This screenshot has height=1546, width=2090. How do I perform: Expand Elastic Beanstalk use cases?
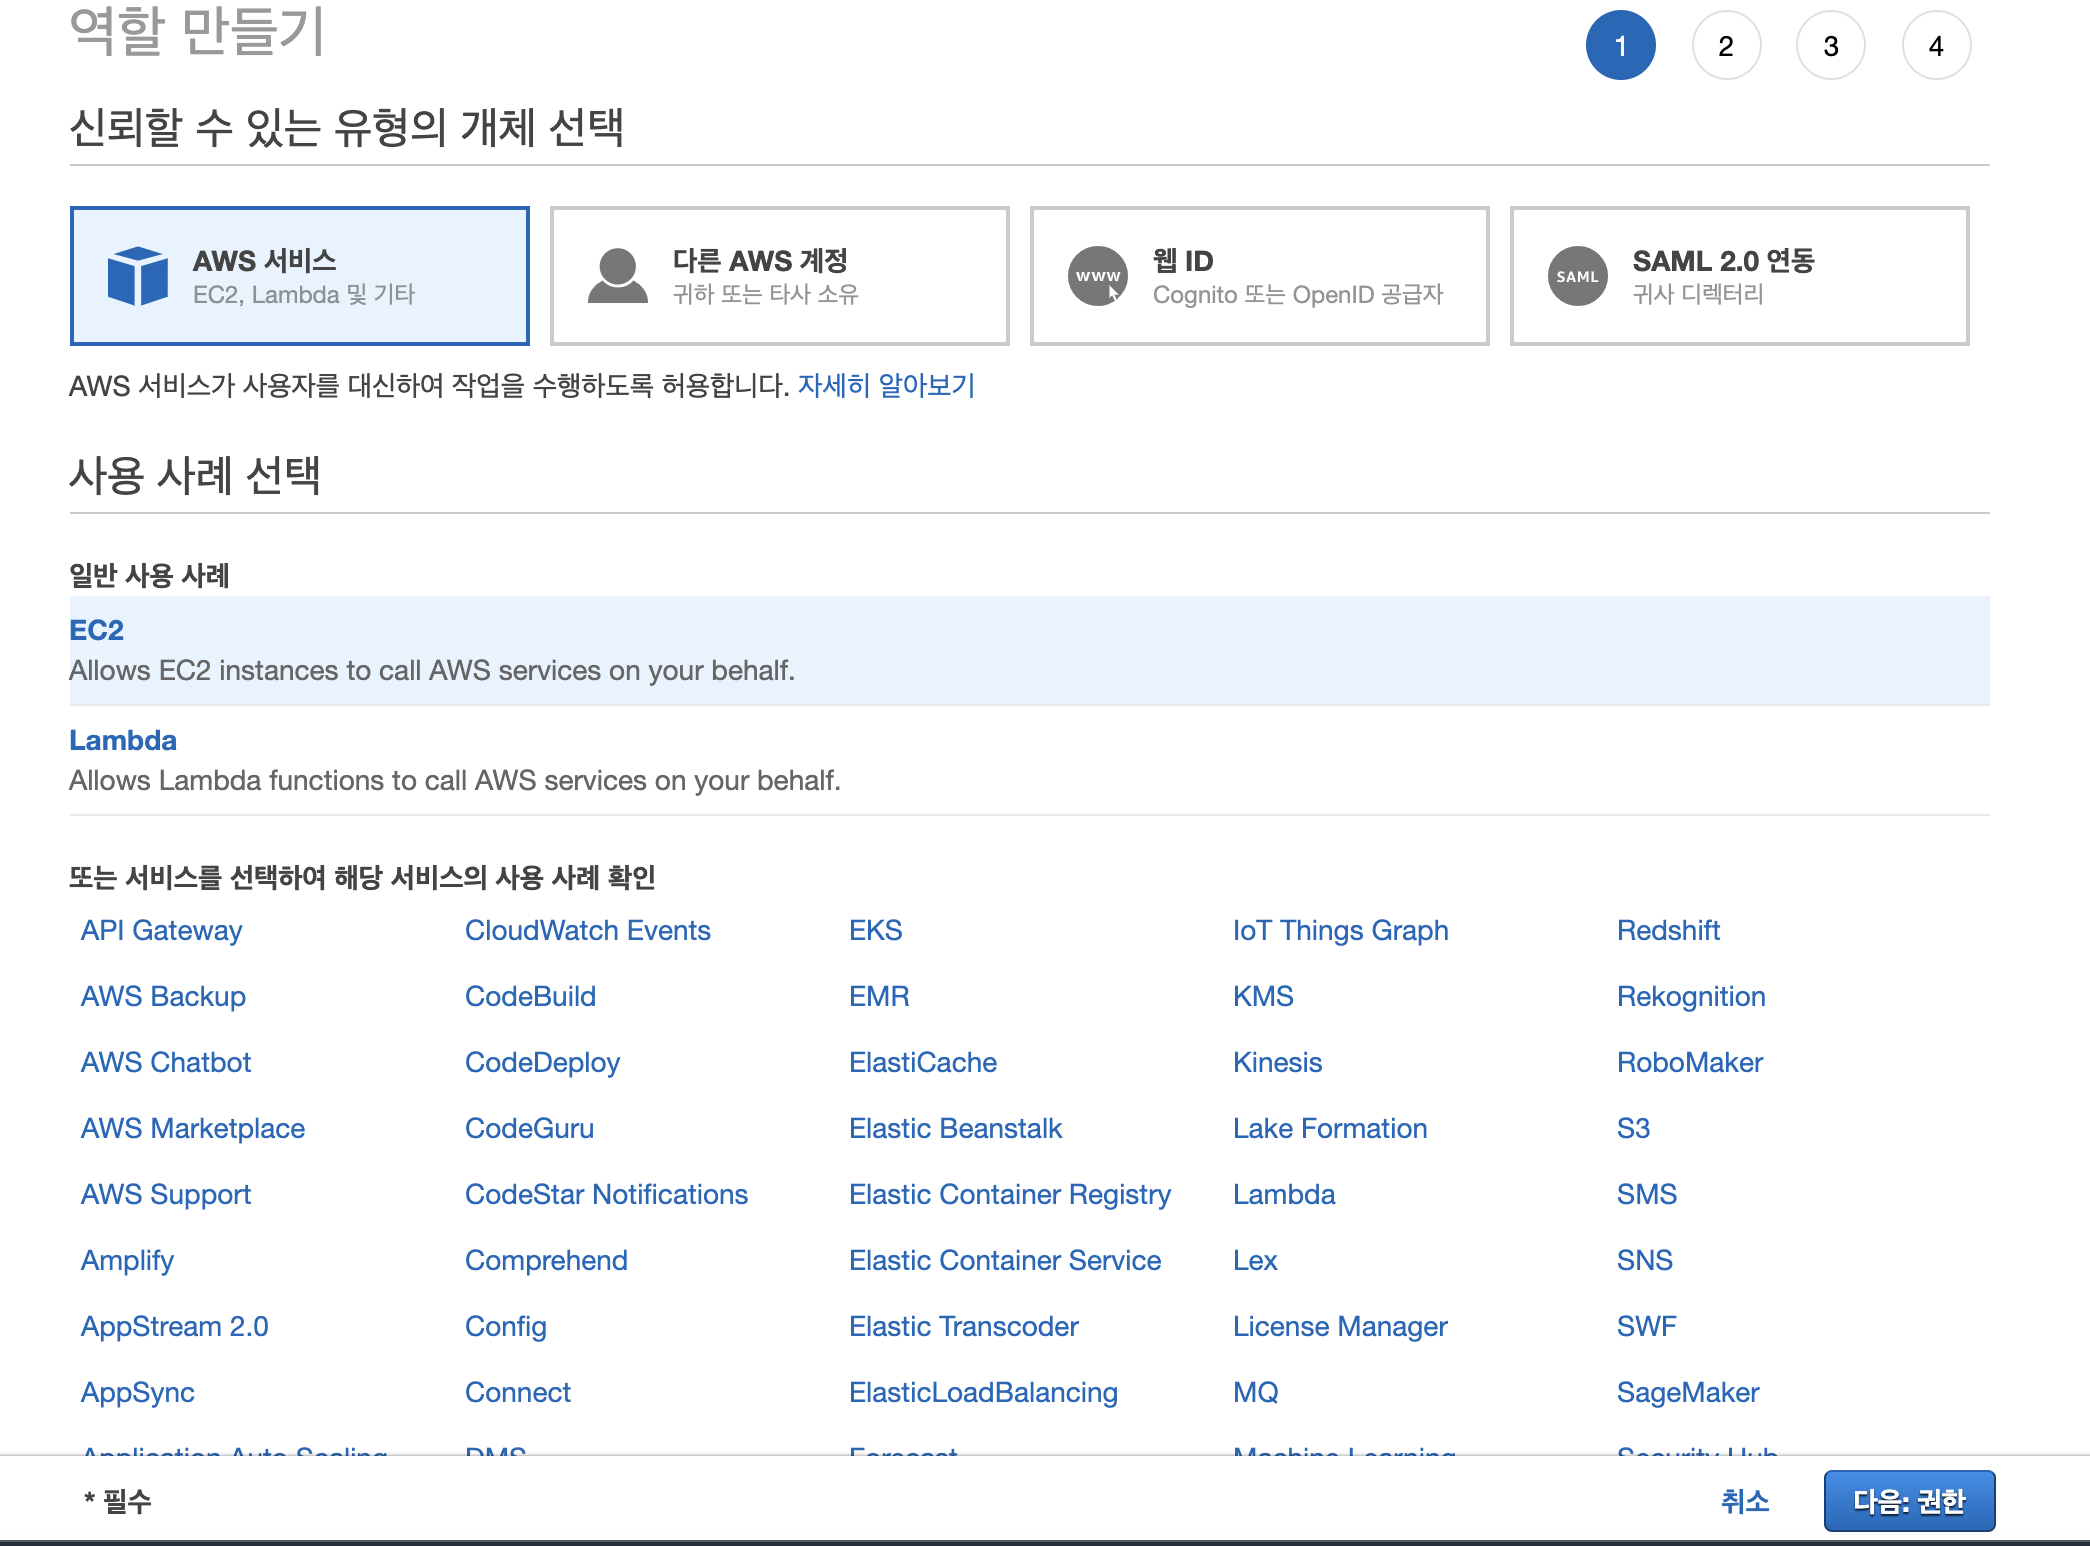point(955,1128)
